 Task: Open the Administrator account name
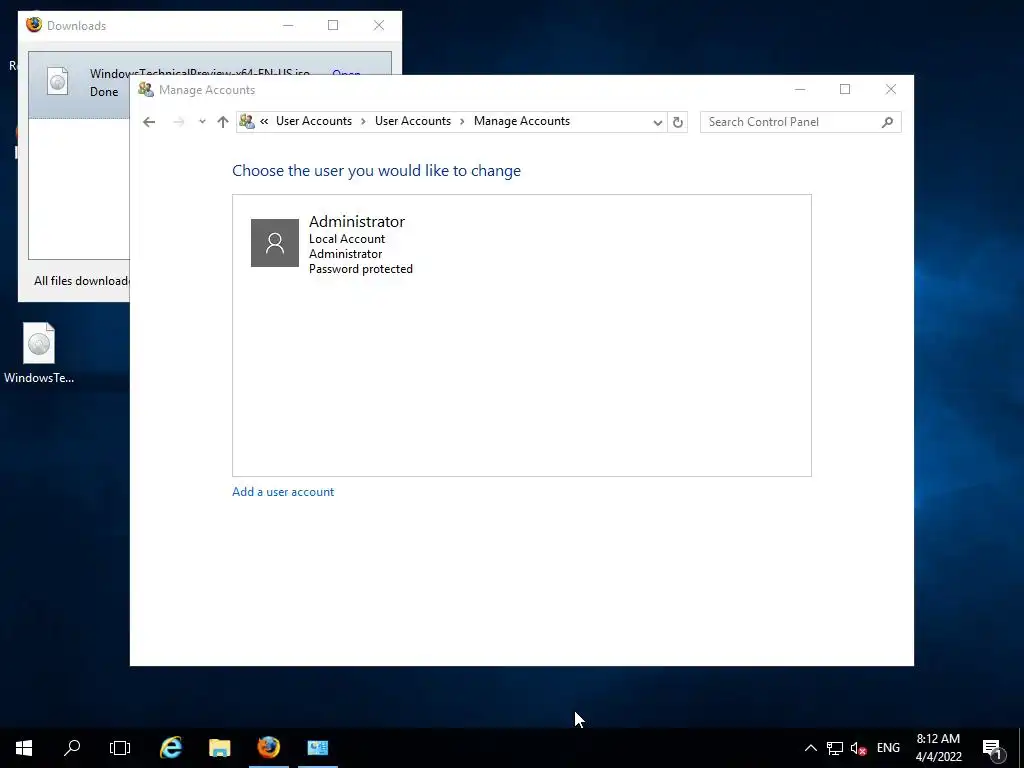point(357,221)
